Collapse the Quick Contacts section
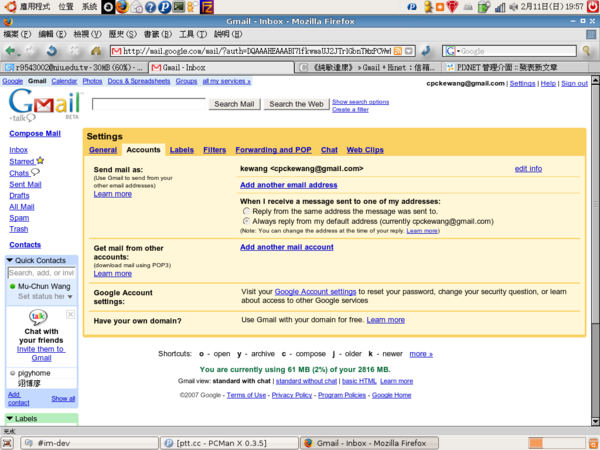Image resolution: width=600 pixels, height=450 pixels. click(x=10, y=260)
